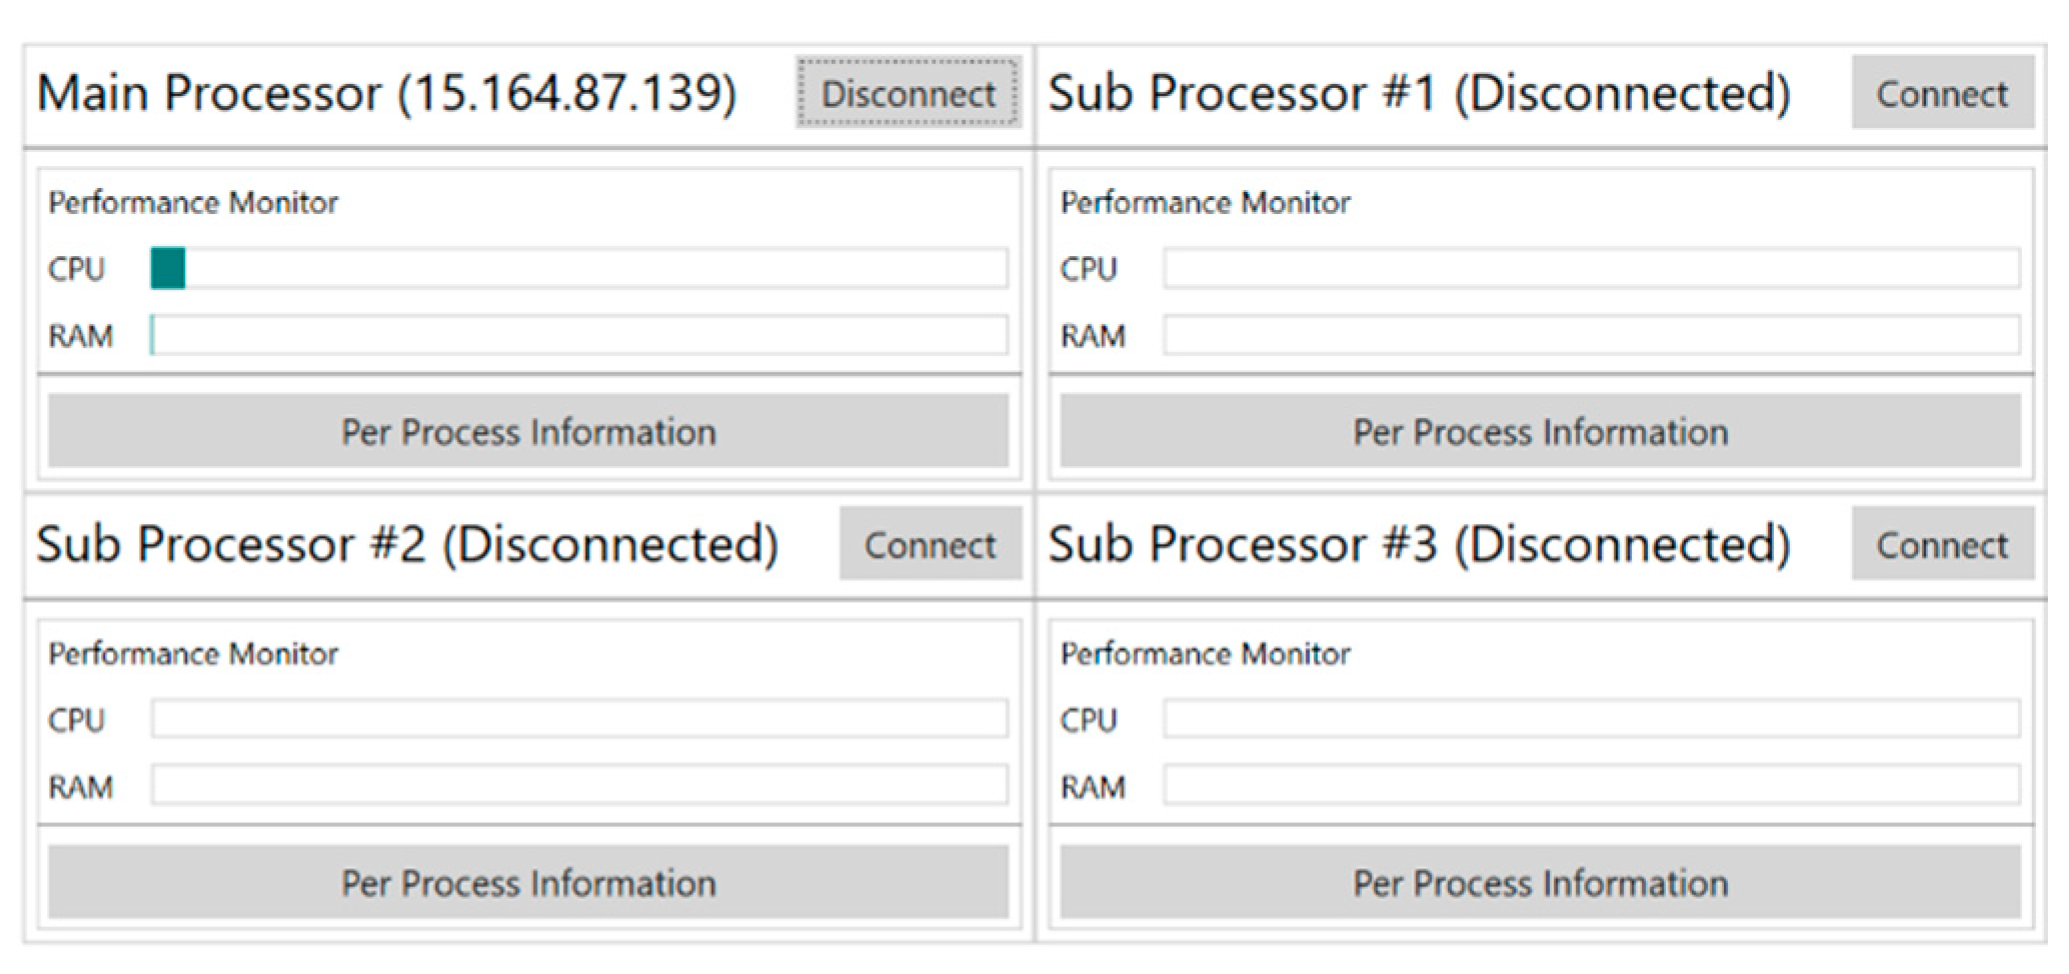Click the Main Processor Disconnect button

tap(907, 93)
